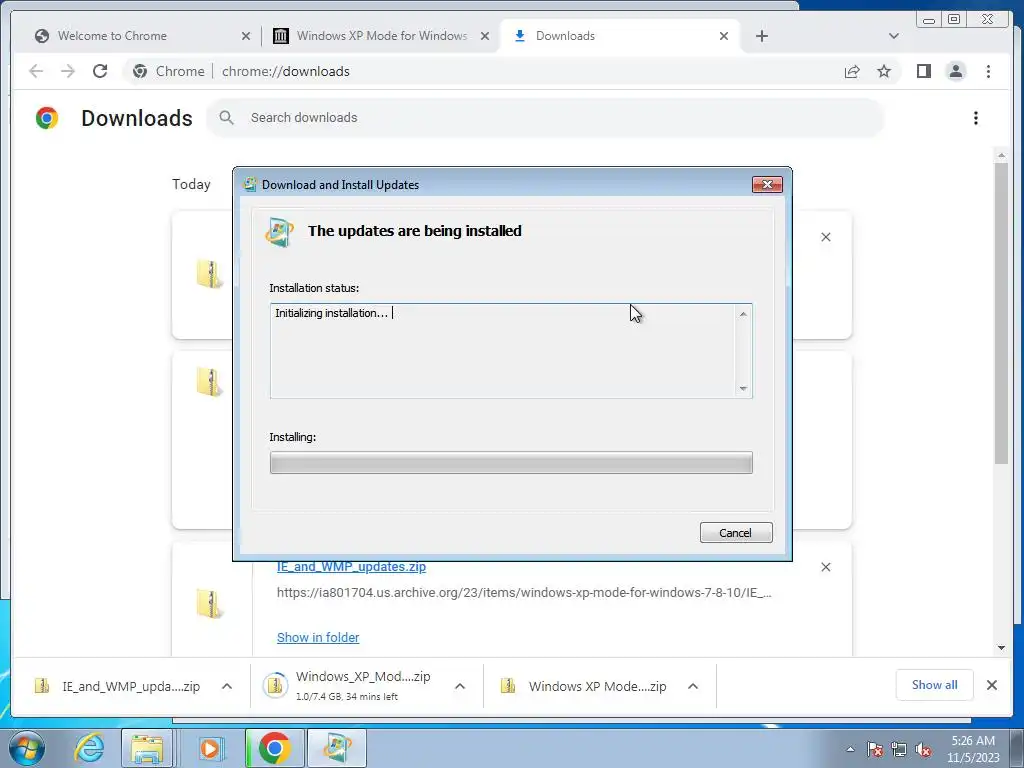Close the download shelf bar
Screen dimensions: 1024x768
coord(991,685)
